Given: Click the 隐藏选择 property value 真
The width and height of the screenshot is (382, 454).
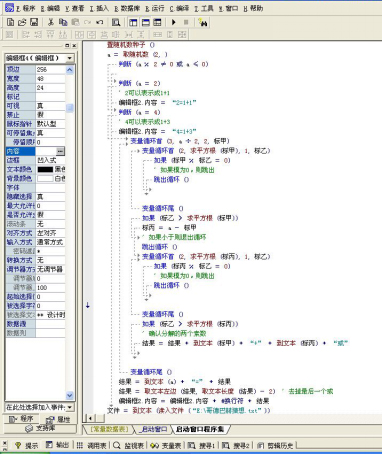Looking at the screenshot, I should 50,197.
